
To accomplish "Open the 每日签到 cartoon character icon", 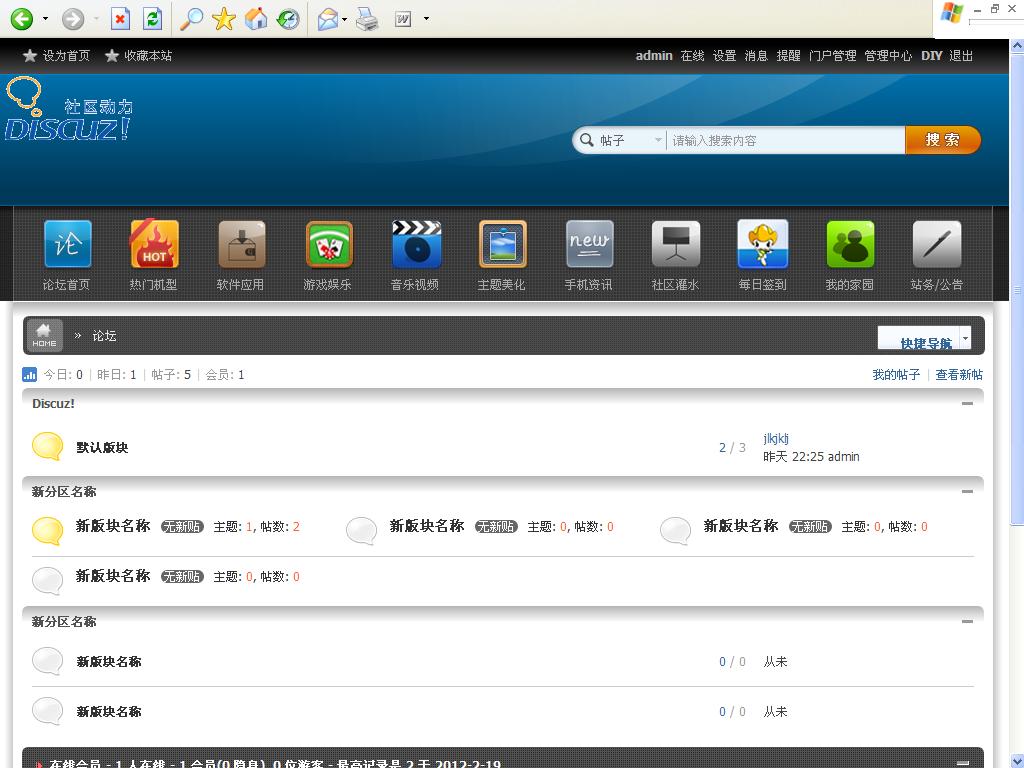I will 763,244.
